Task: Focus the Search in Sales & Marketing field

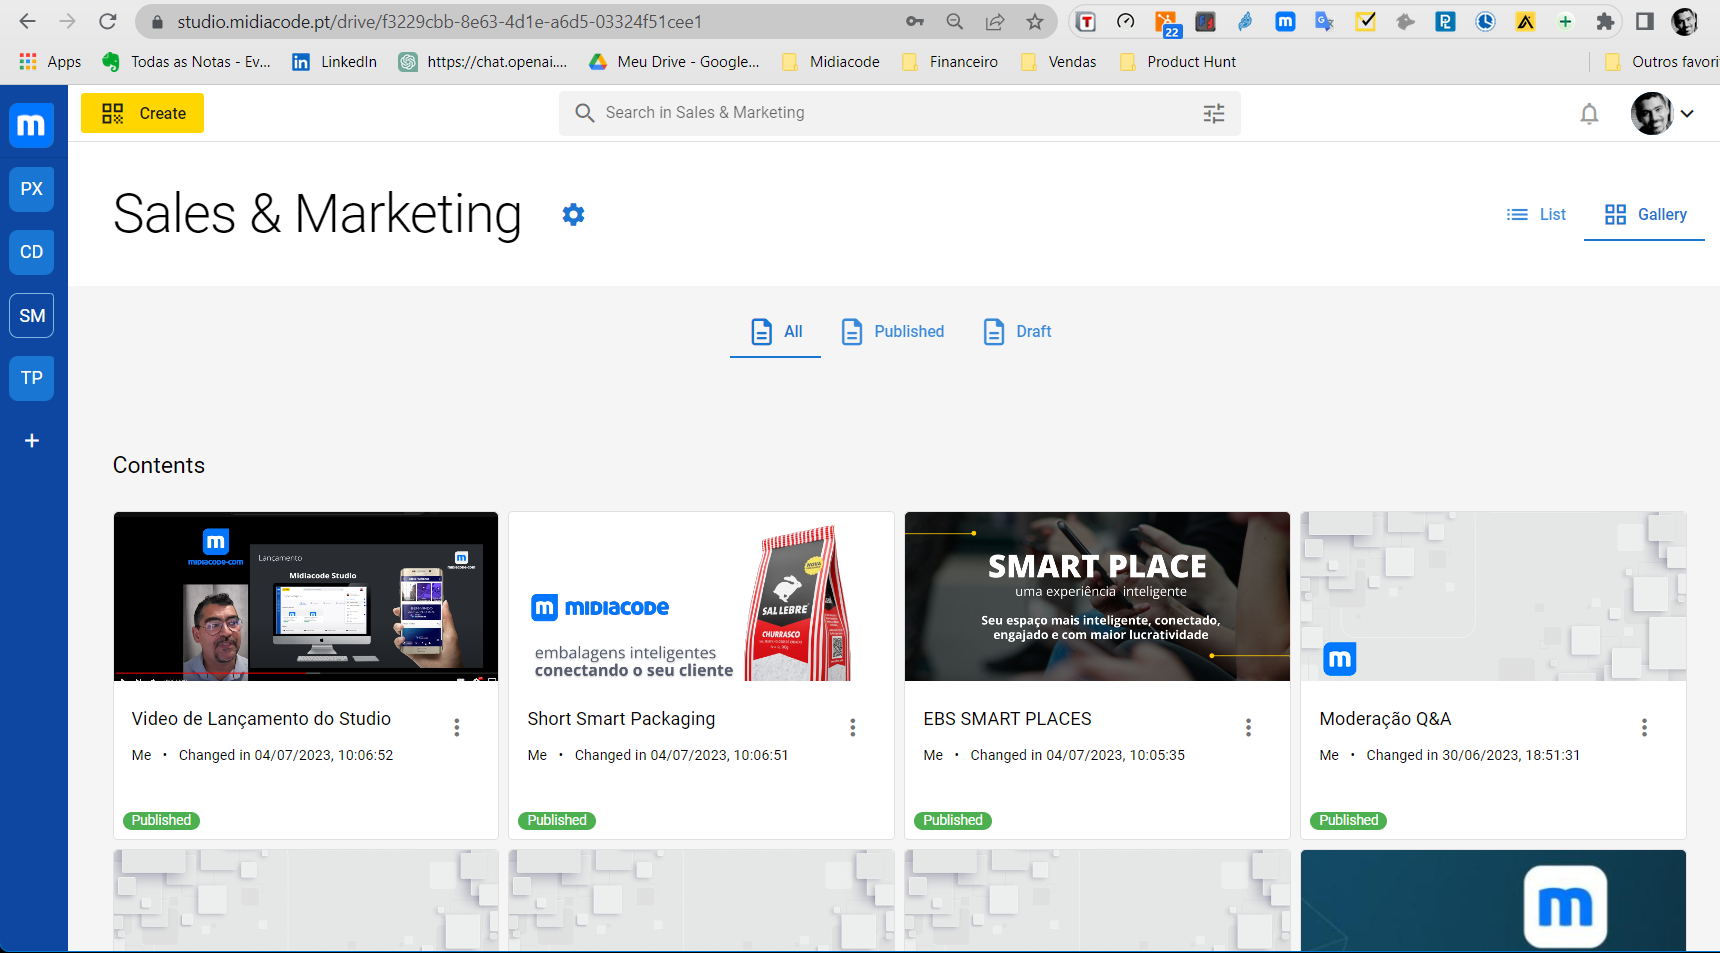Action: click(x=900, y=113)
